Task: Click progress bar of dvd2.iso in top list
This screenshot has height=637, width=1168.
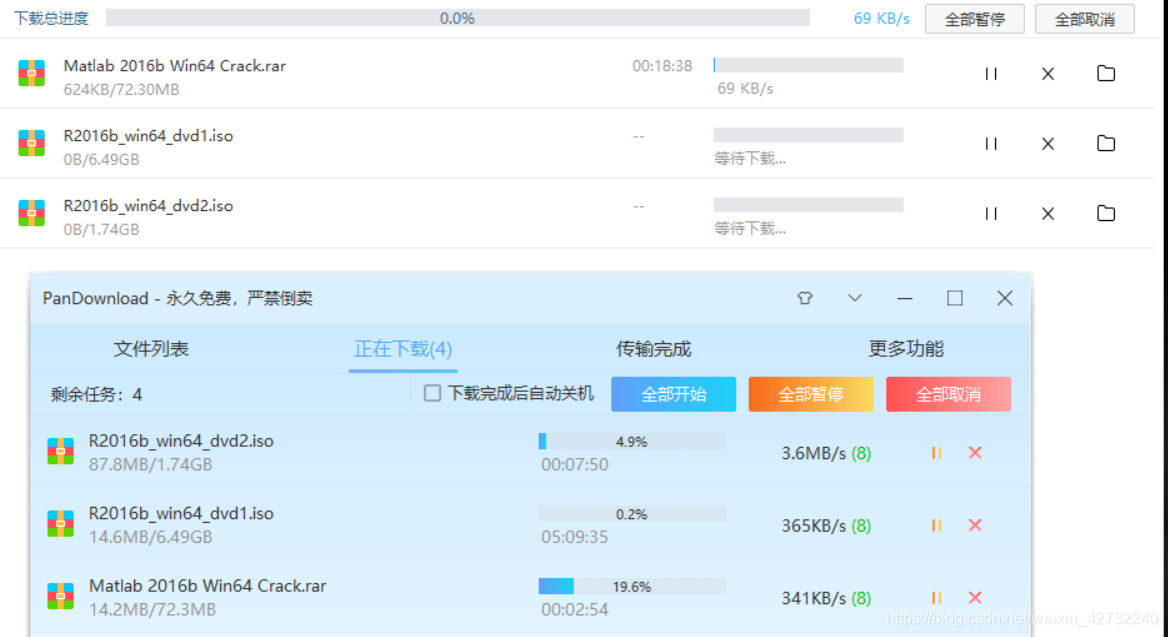Action: pos(808,205)
